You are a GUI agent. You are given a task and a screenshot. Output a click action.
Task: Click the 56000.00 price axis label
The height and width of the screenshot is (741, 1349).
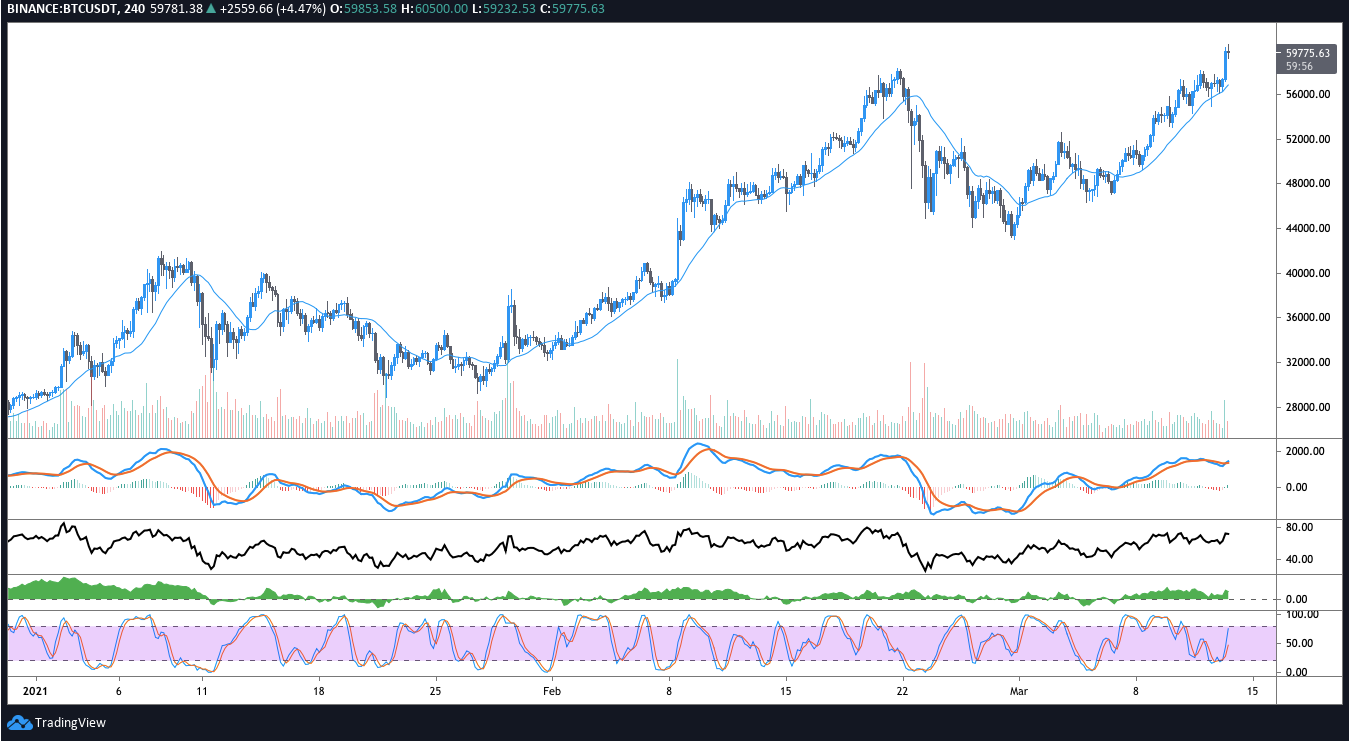point(1307,94)
